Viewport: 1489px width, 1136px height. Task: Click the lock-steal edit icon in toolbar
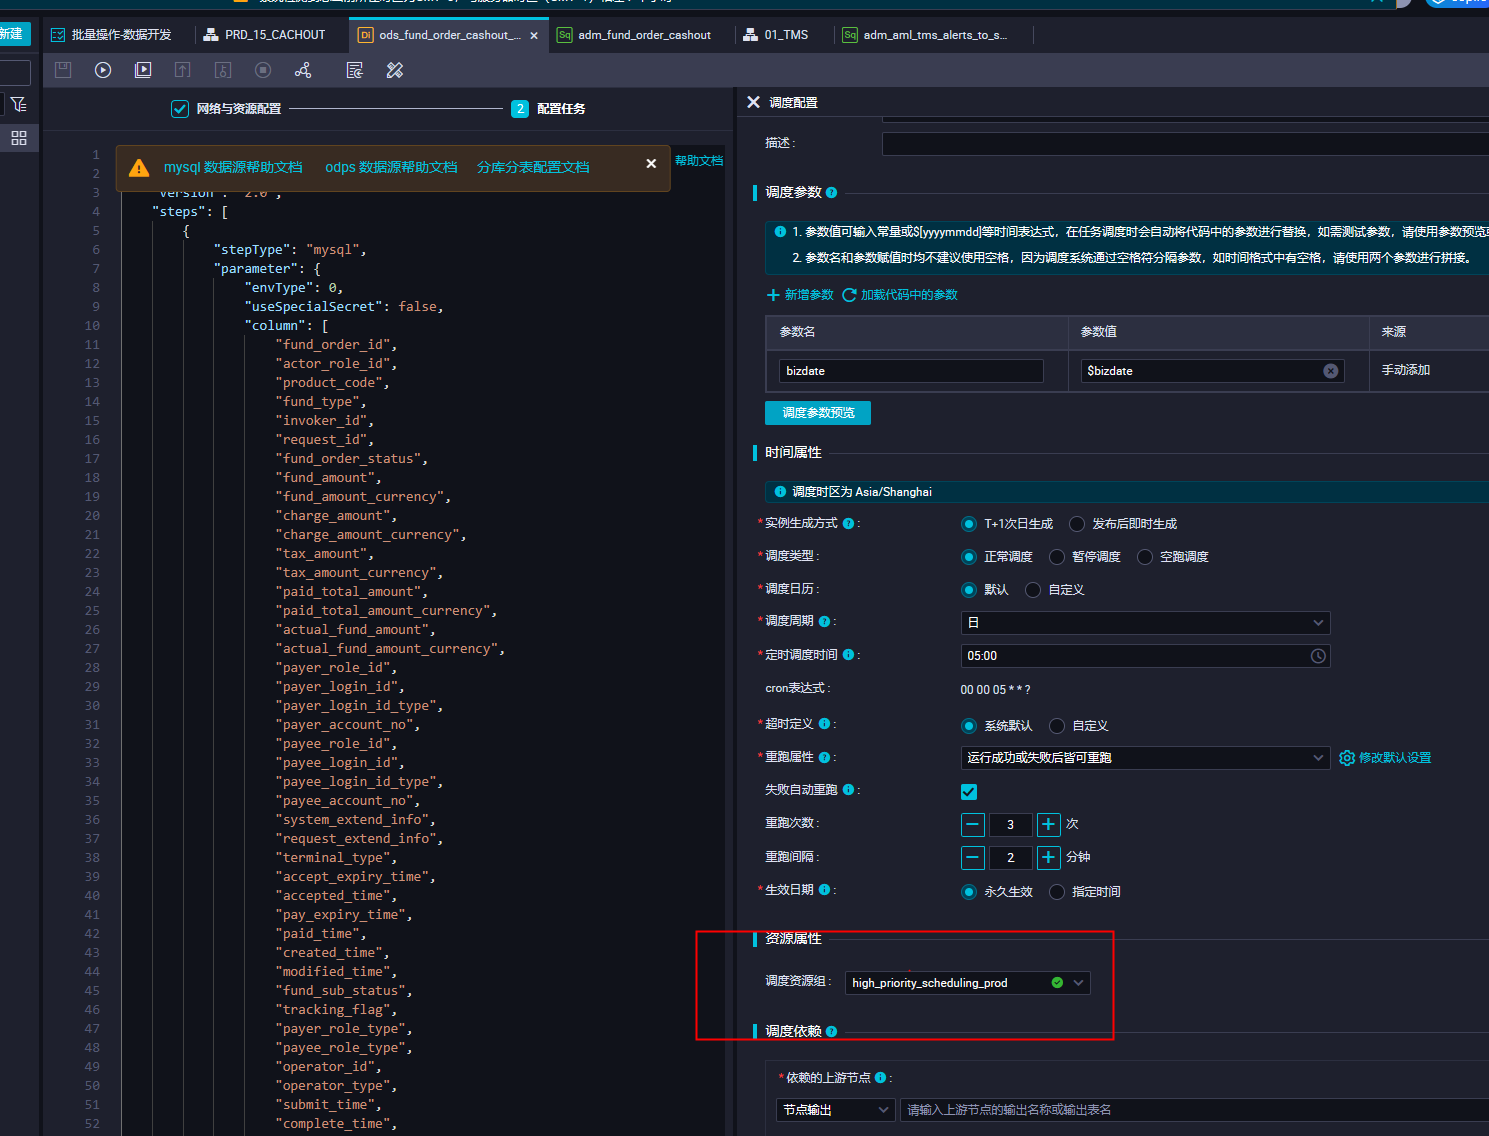223,70
